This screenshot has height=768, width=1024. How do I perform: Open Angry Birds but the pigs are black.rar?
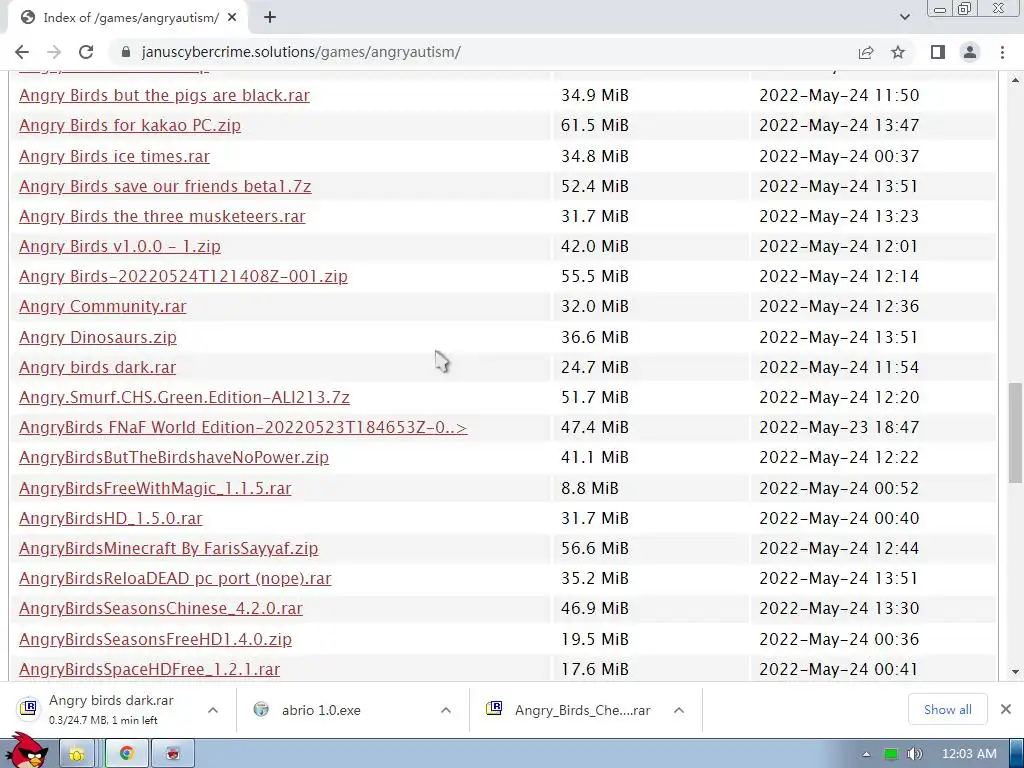tap(165, 95)
